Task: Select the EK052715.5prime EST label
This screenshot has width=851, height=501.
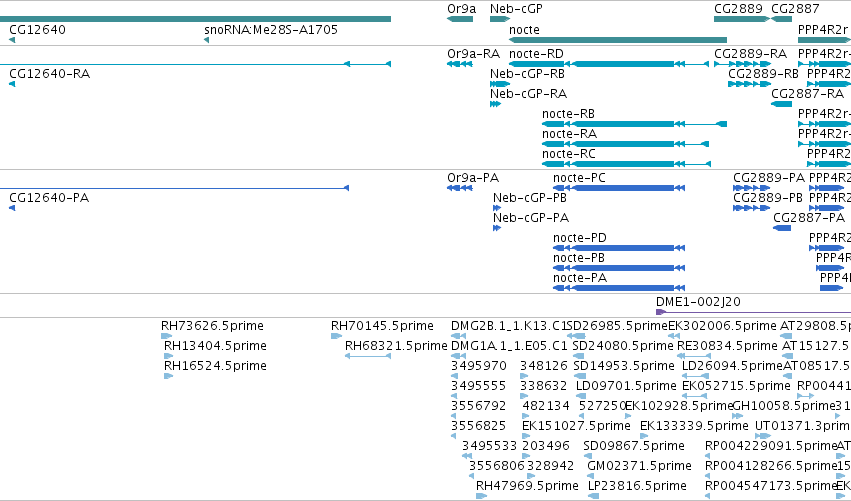Action: pyautogui.click(x=736, y=386)
